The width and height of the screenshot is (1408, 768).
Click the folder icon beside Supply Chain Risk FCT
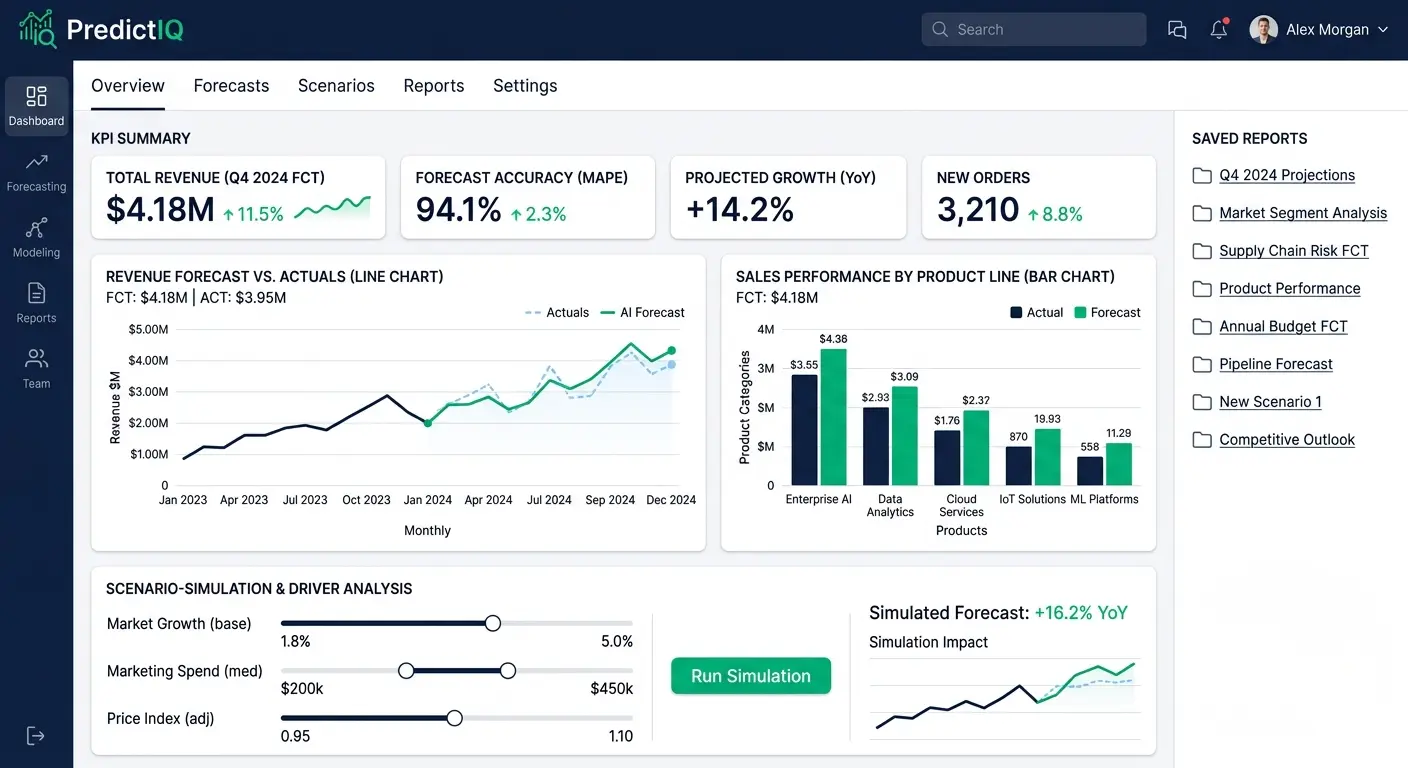coord(1202,252)
